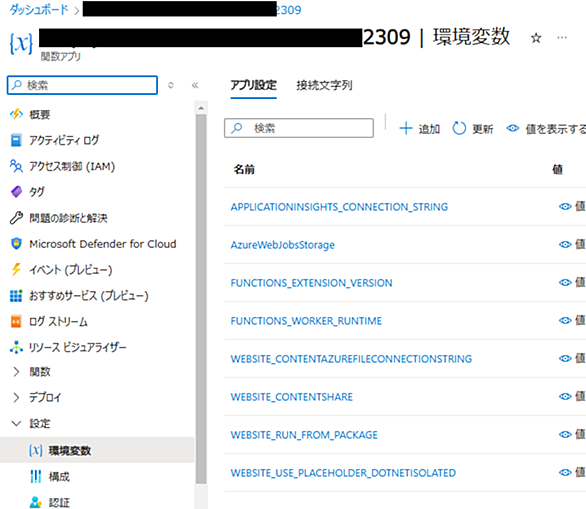Reveal WEBSITE_USE_PLACEHOLDER_DOTNETISOLATED value
Image resolution: width=586 pixels, height=509 pixels.
coord(565,472)
